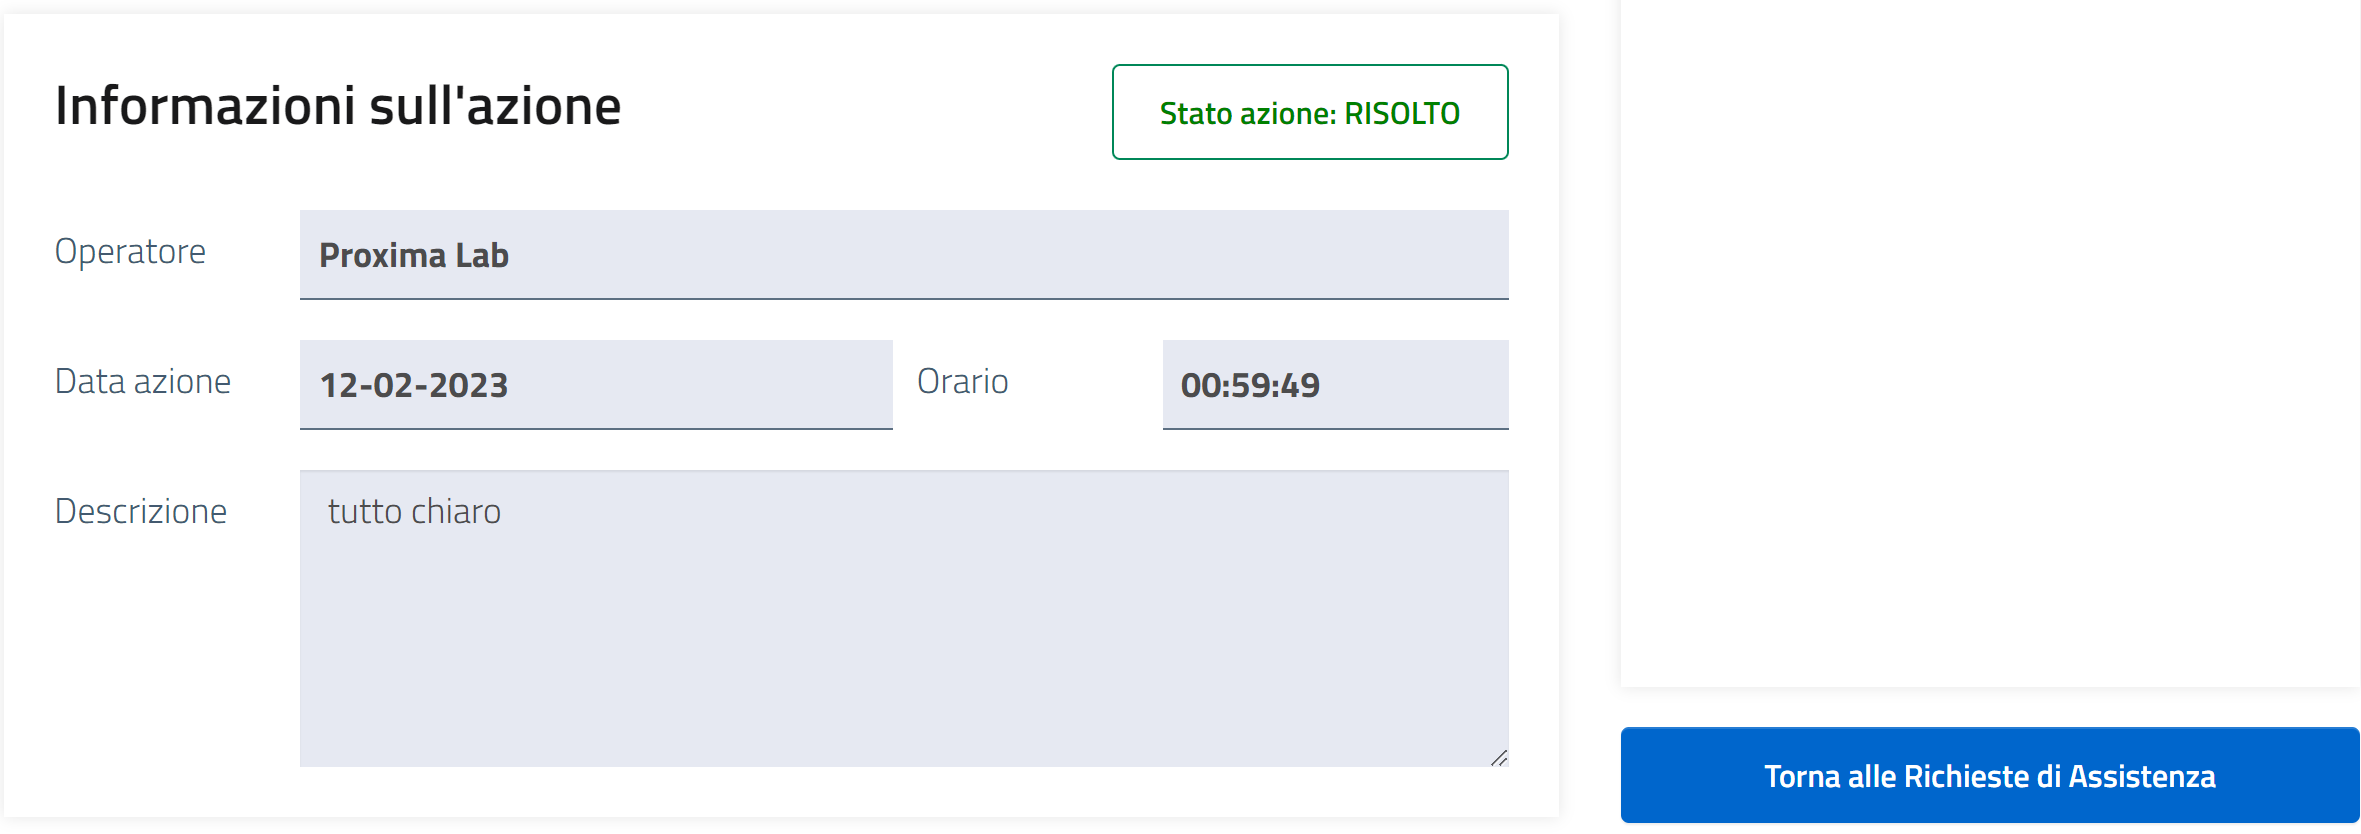
Task: Click the 12-02-2023 date value
Action: point(414,386)
